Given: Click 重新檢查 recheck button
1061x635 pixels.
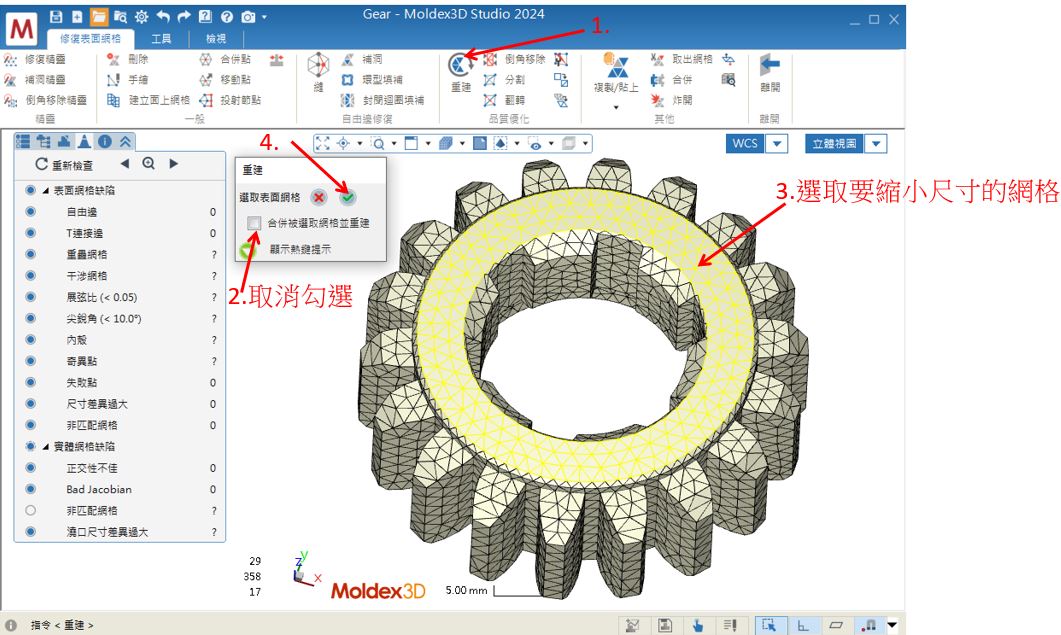Looking at the screenshot, I should tap(64, 165).
